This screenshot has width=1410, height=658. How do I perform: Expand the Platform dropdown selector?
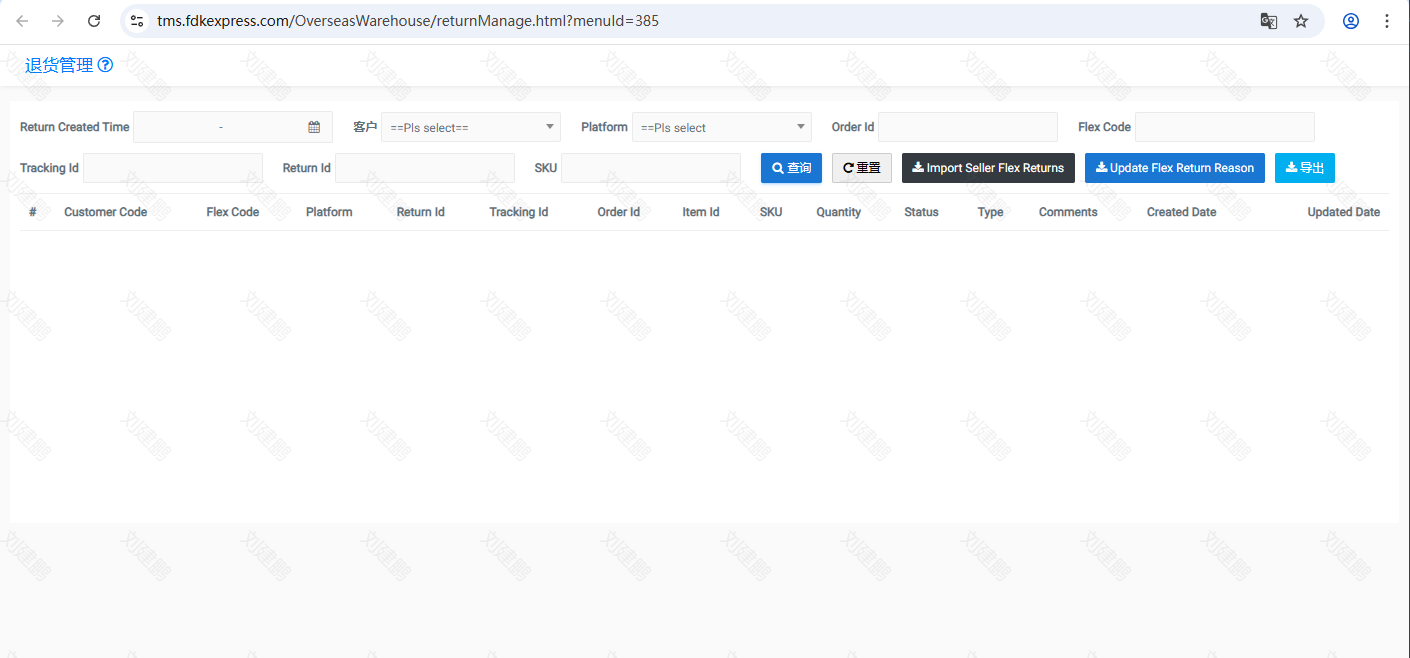coord(721,127)
